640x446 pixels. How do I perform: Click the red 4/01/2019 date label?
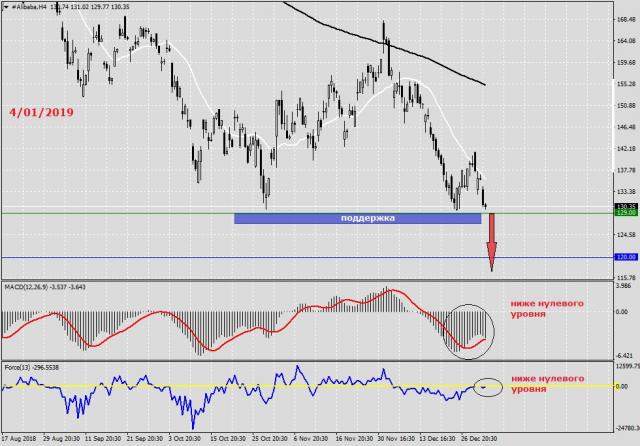pyautogui.click(x=40, y=113)
